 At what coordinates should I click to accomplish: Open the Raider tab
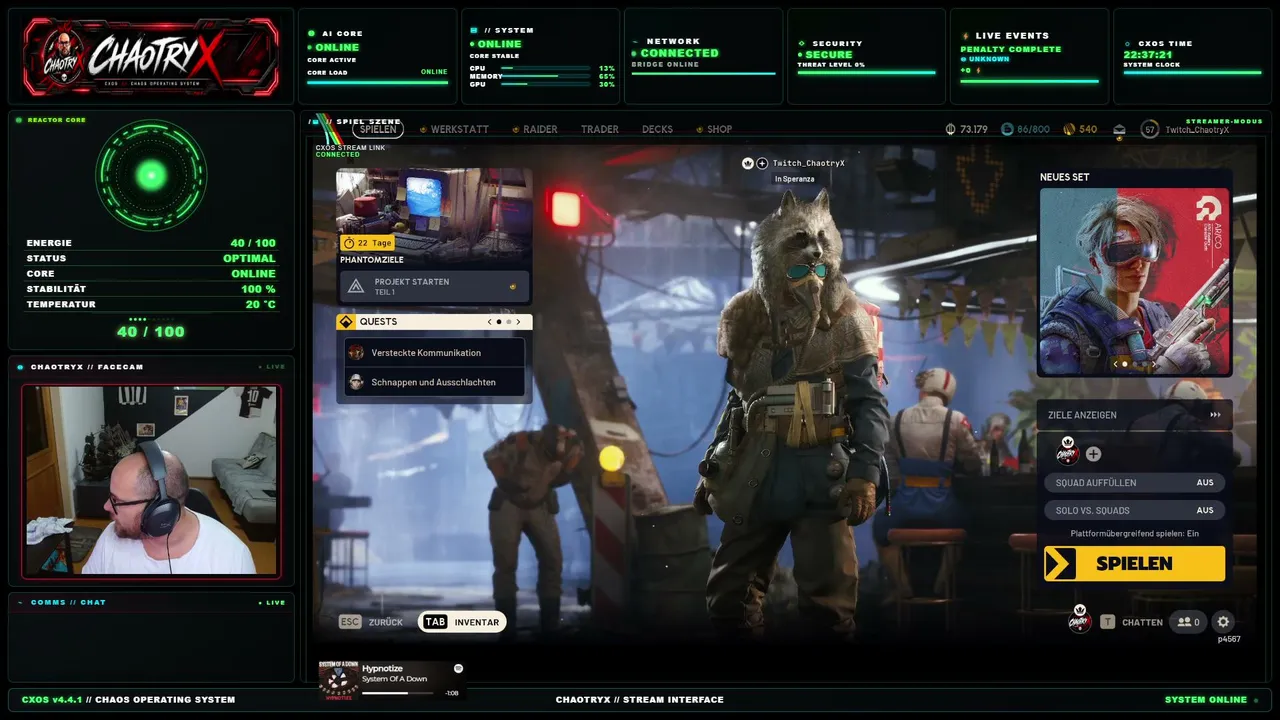click(x=540, y=129)
